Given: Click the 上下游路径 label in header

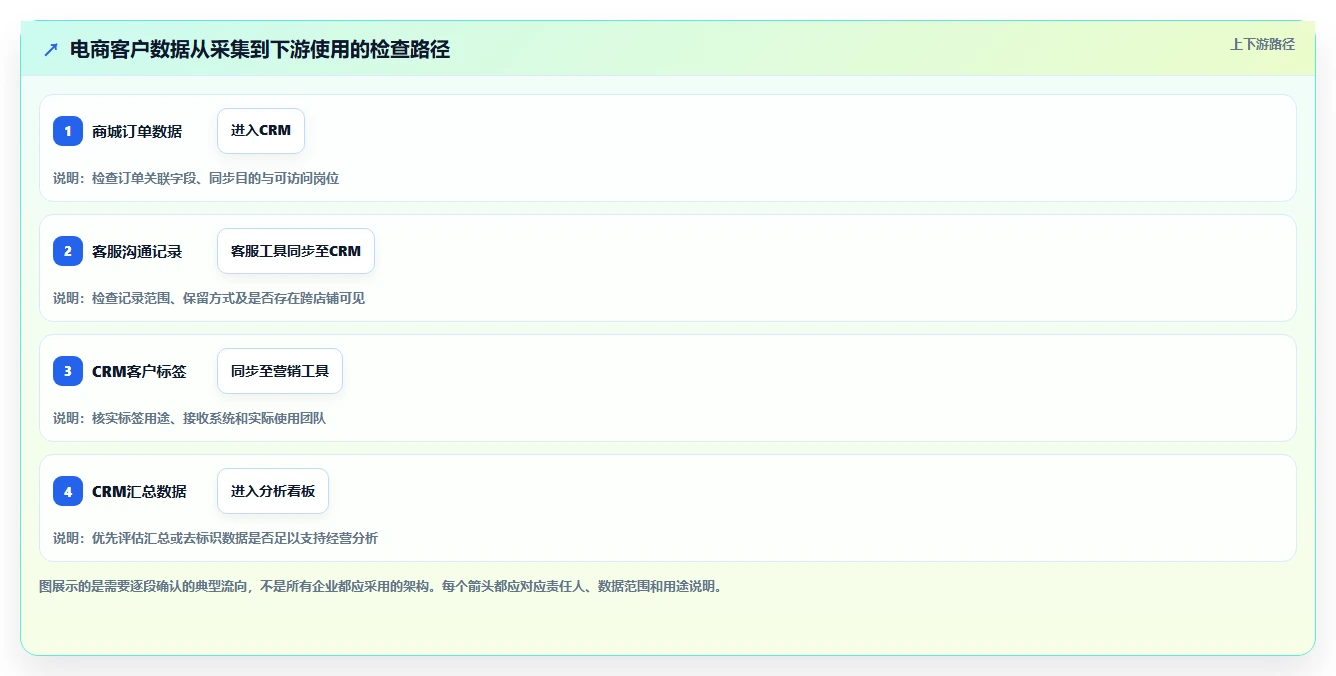Looking at the screenshot, I should pyautogui.click(x=1262, y=44).
